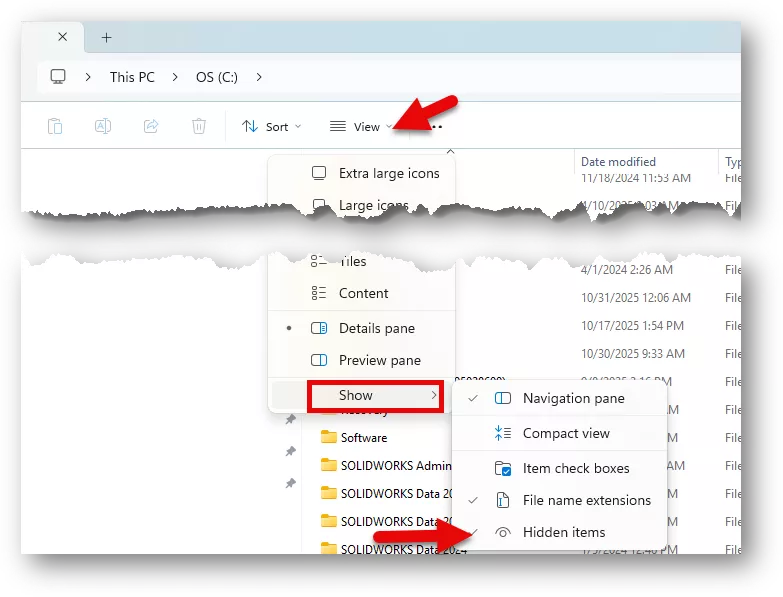
Task: Close the current File Explorer tab
Action: pos(62,37)
